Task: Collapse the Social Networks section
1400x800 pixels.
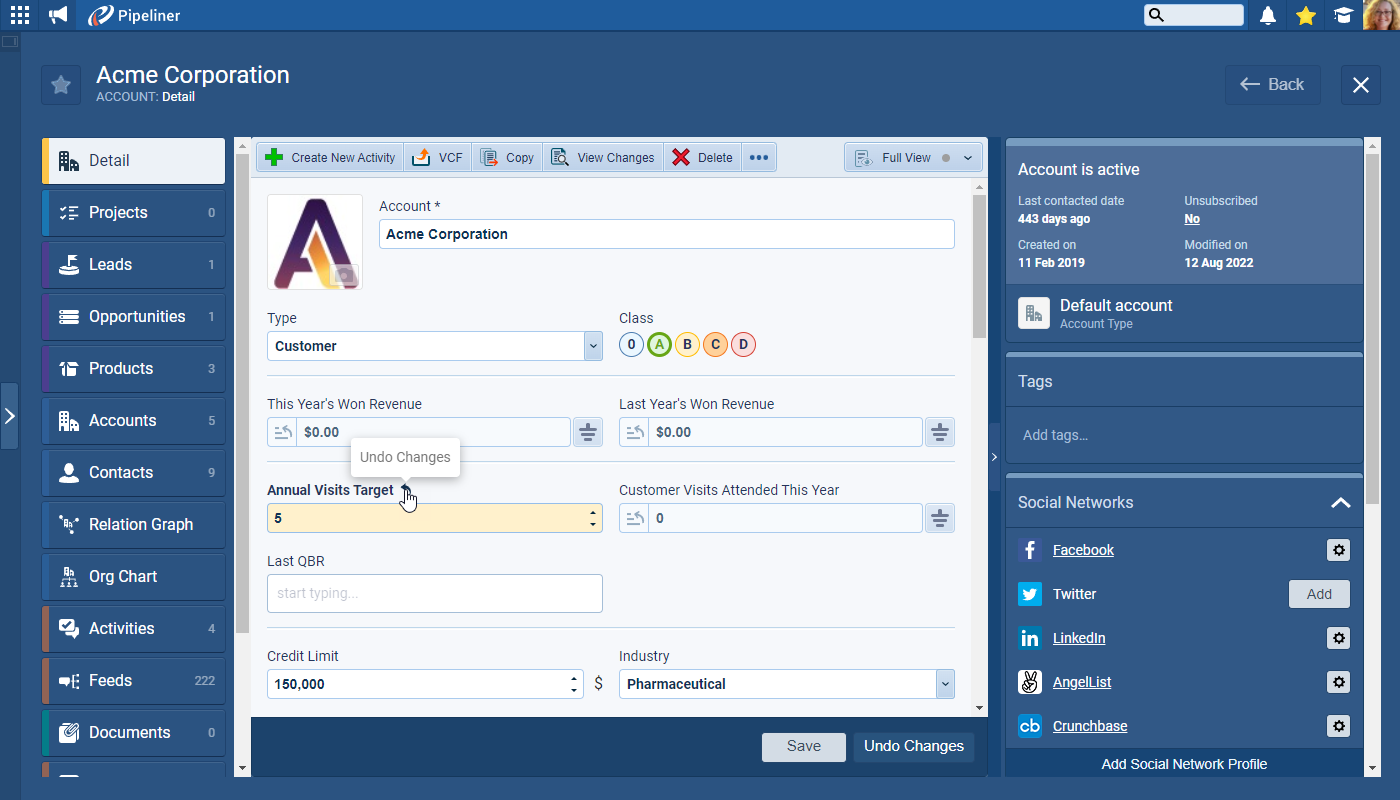Action: 1340,503
